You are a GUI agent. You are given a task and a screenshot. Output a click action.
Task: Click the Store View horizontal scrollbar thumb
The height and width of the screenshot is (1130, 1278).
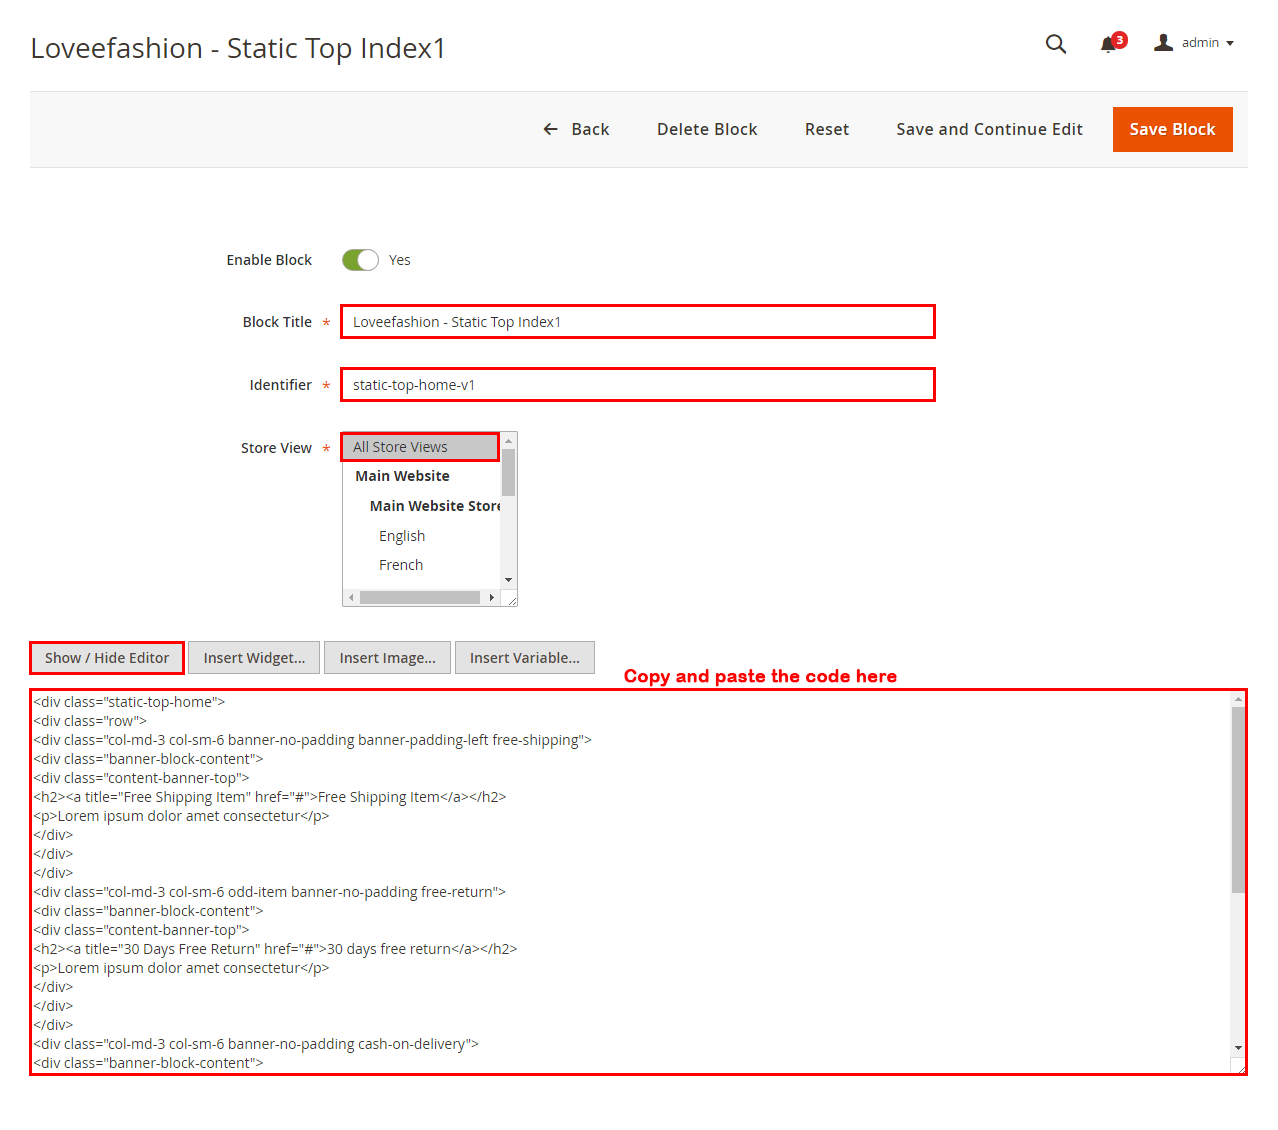(x=420, y=597)
